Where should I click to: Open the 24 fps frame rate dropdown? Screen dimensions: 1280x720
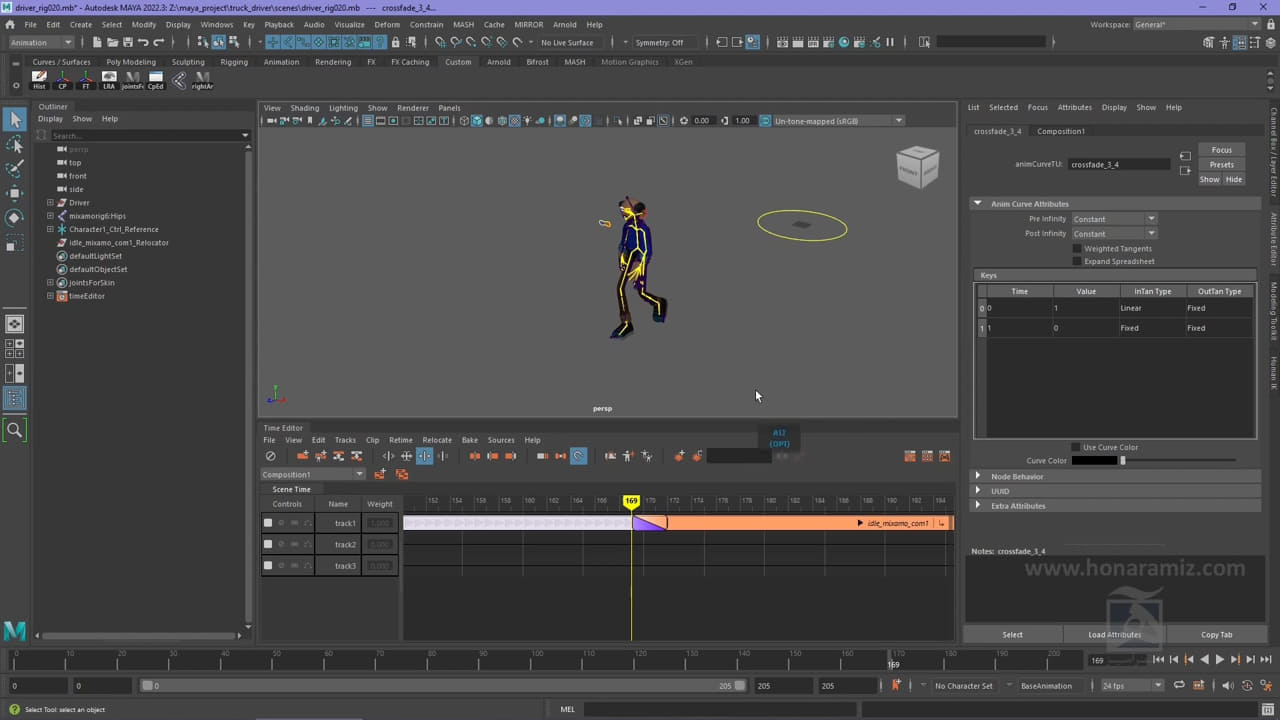coord(1133,685)
